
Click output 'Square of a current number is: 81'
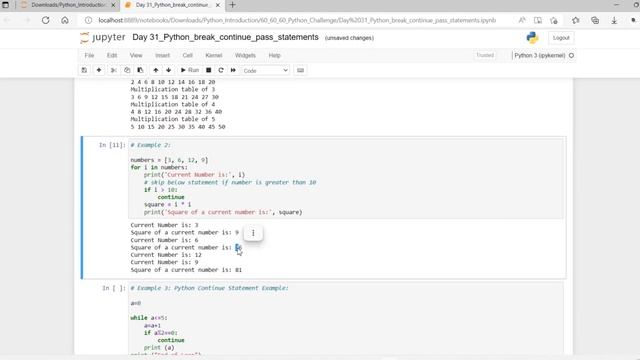(x=186, y=270)
